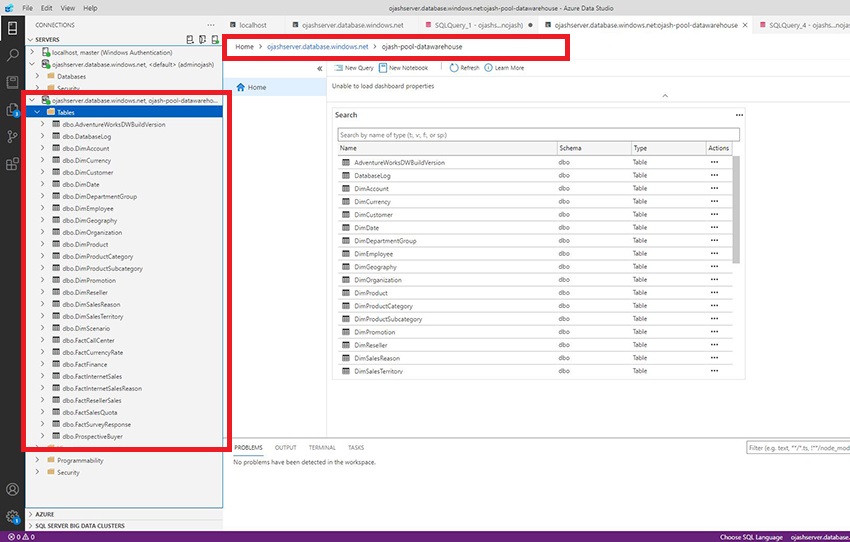Expand the dbo.DimCustomer table node
The height and width of the screenshot is (542, 850).
point(41,172)
